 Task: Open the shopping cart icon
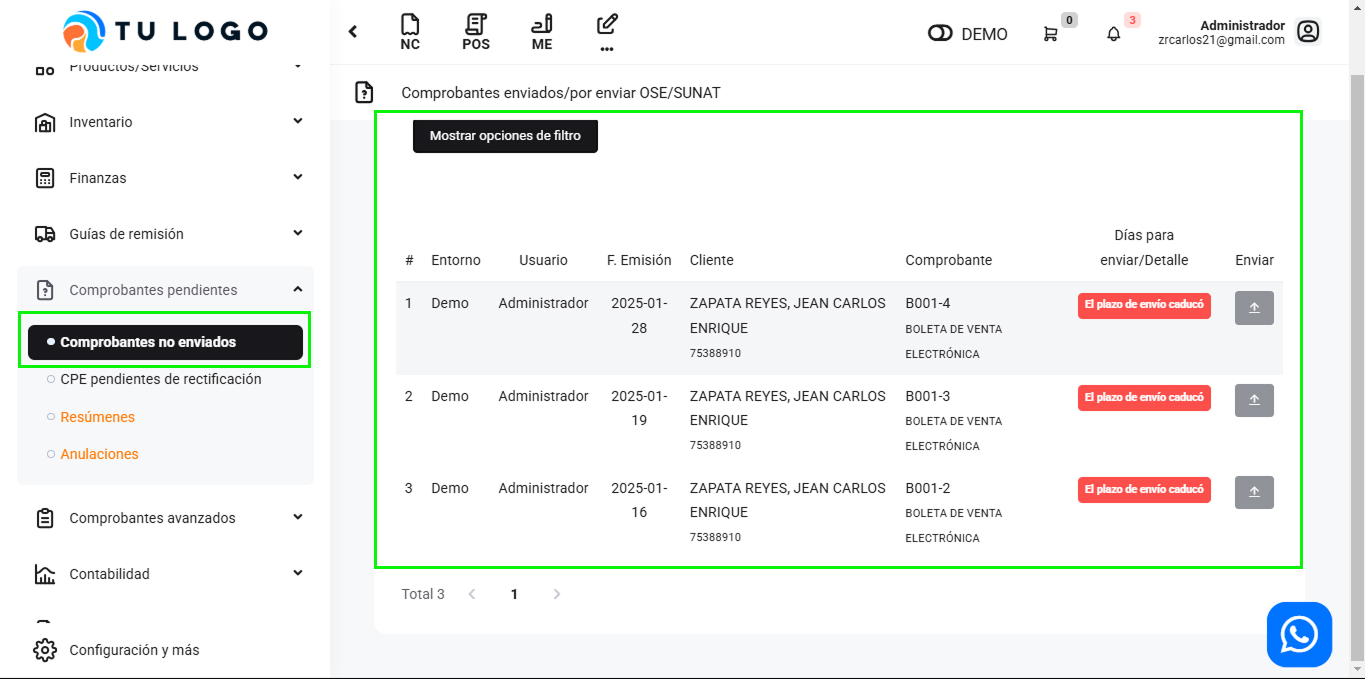(x=1050, y=34)
